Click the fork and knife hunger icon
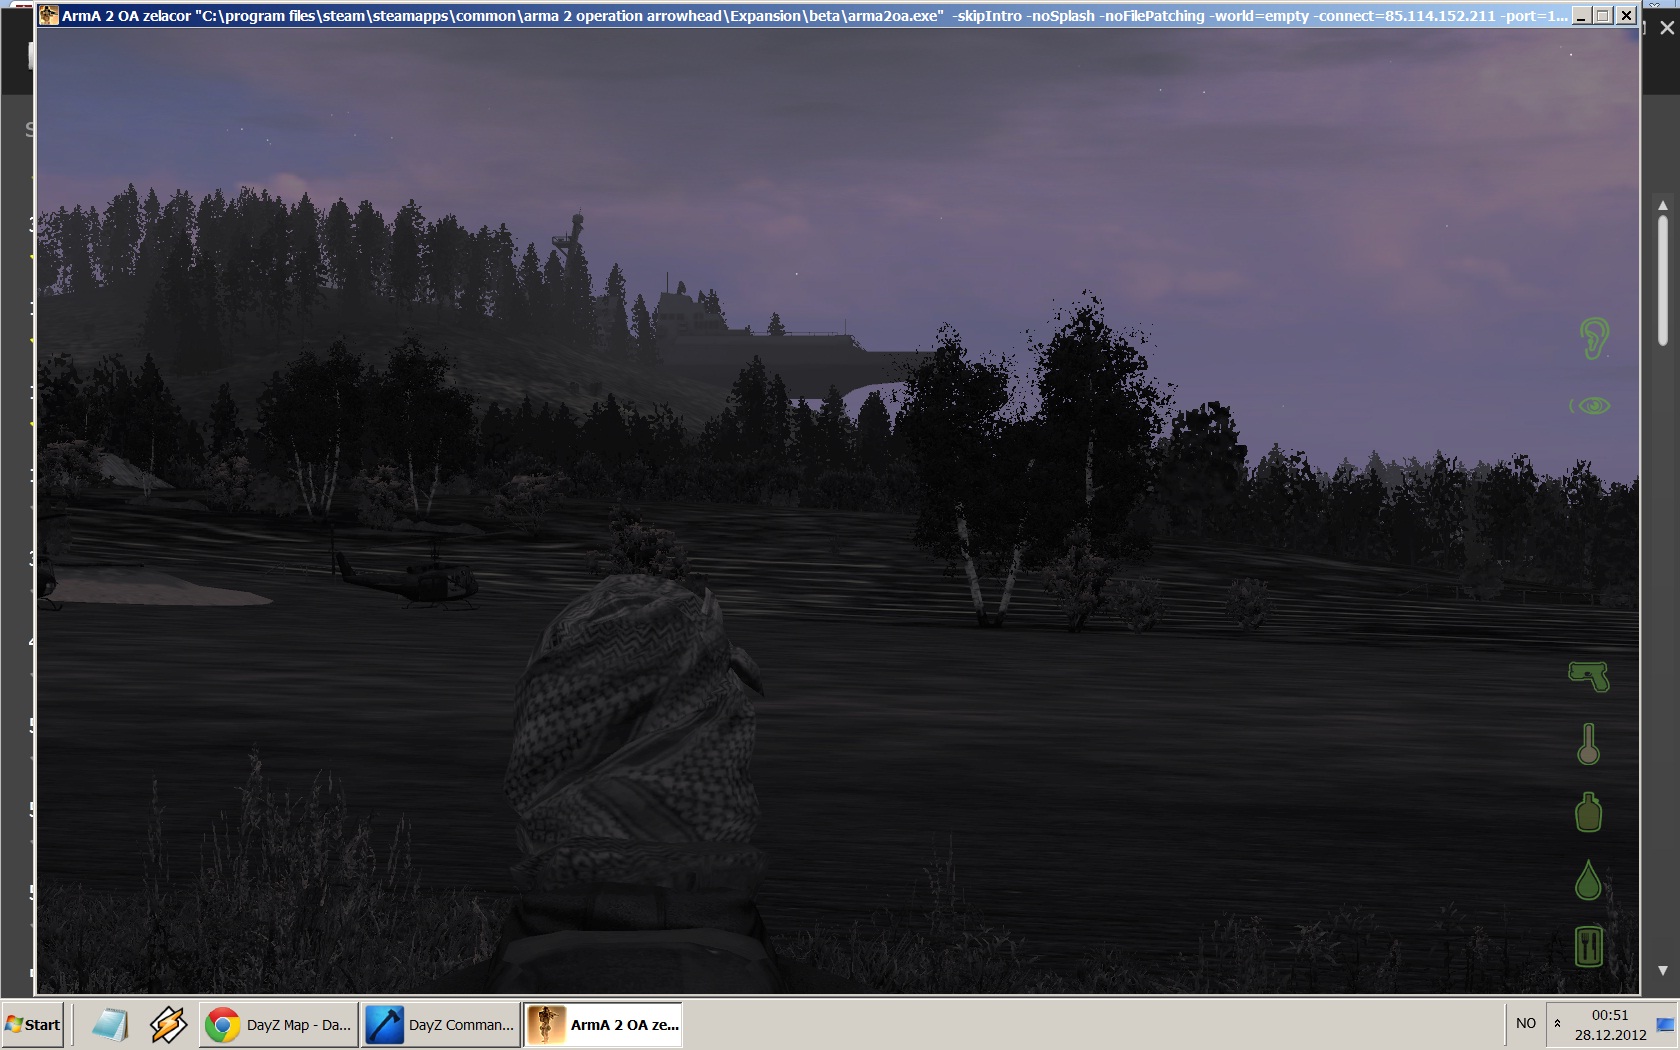Viewport: 1680px width, 1050px height. coord(1589,946)
